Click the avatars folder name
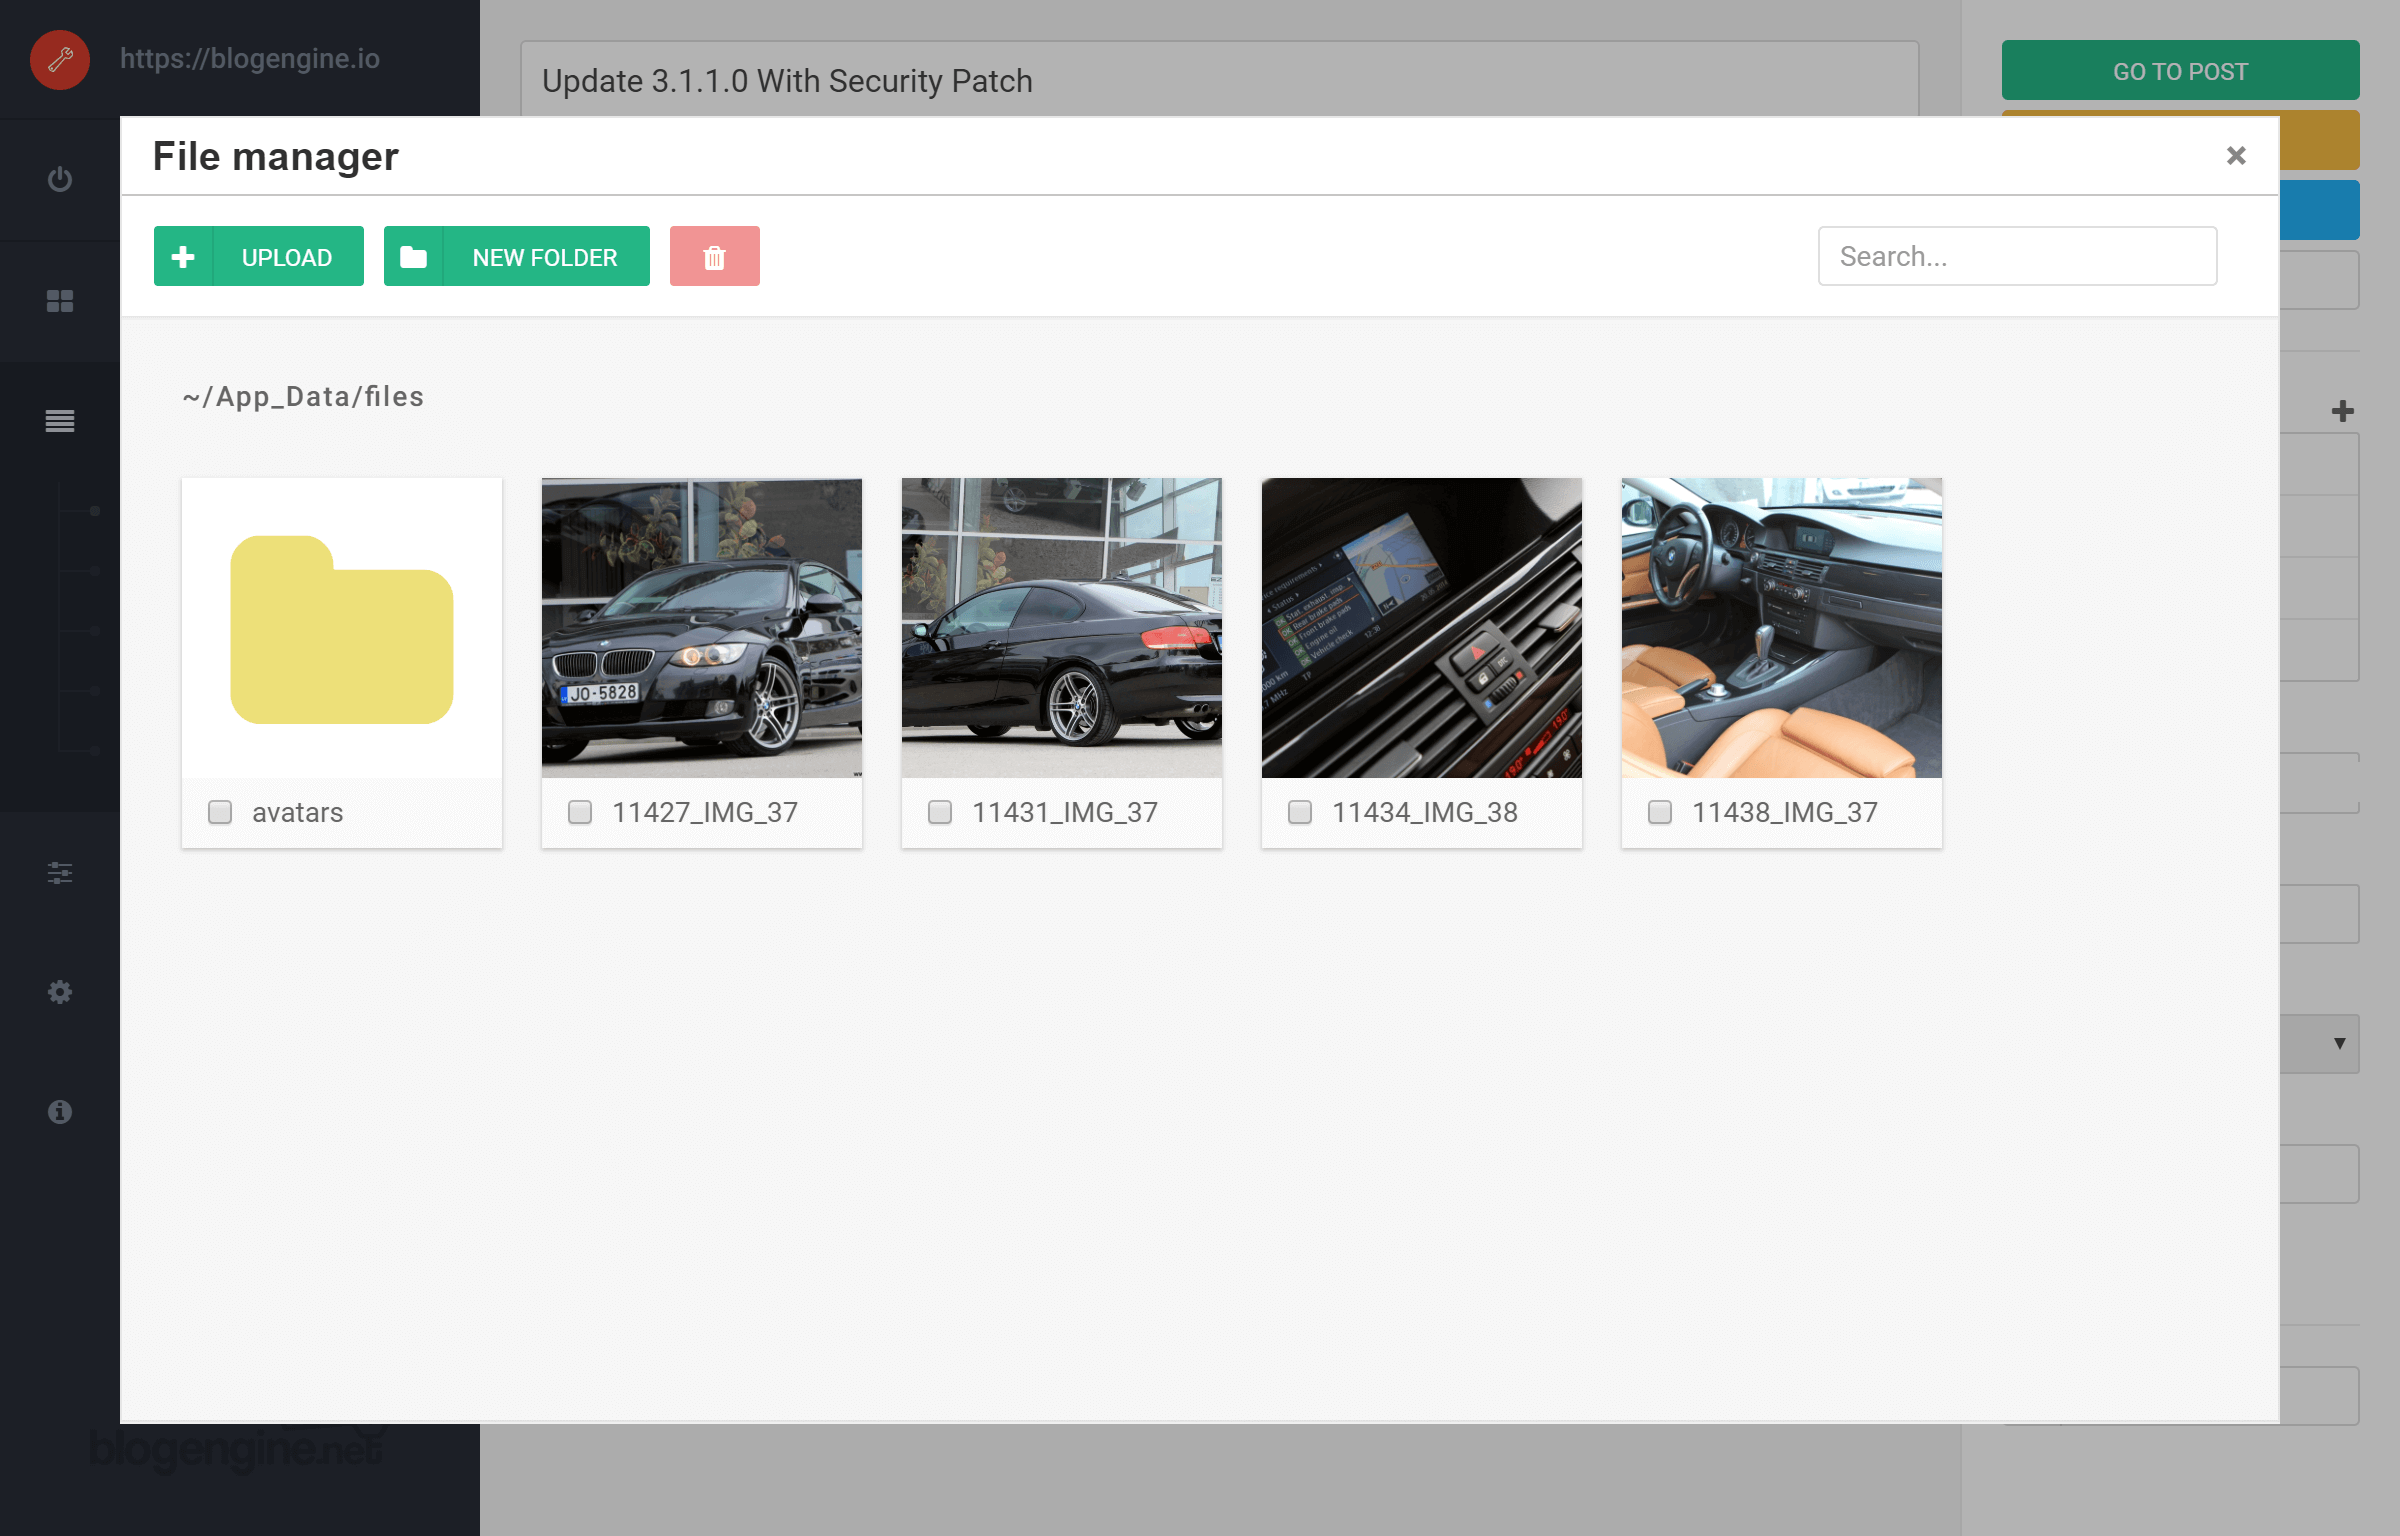This screenshot has height=1536, width=2400. coord(297,812)
